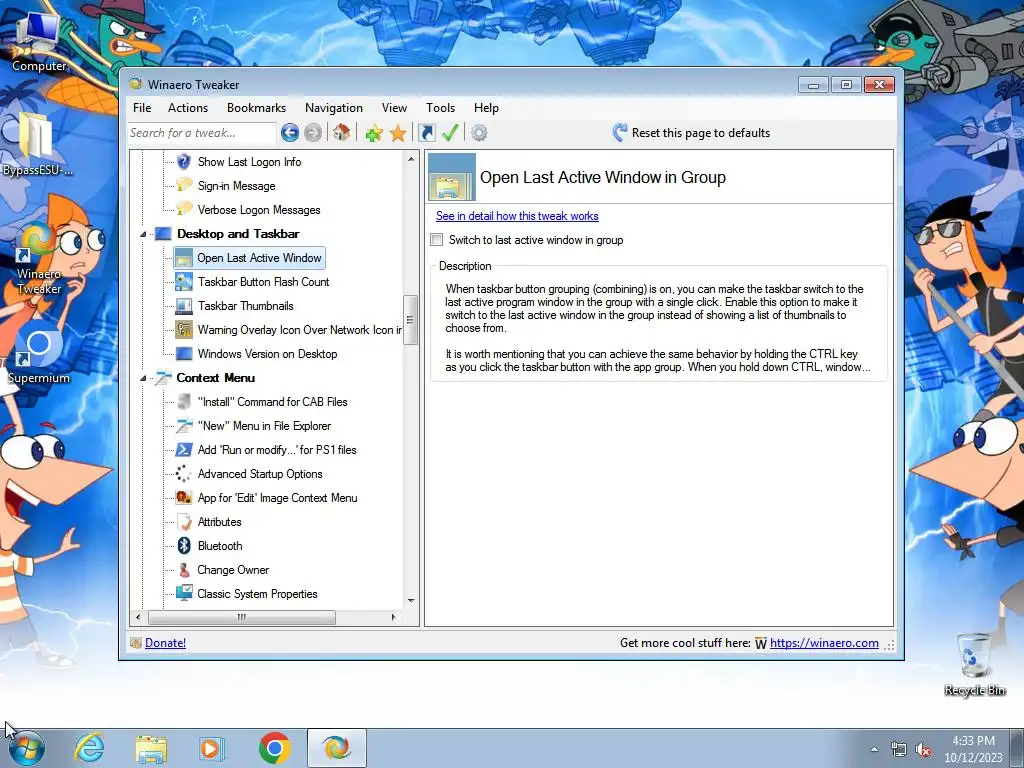Open the https://winaero.com link
This screenshot has height=768, width=1024.
824,643
